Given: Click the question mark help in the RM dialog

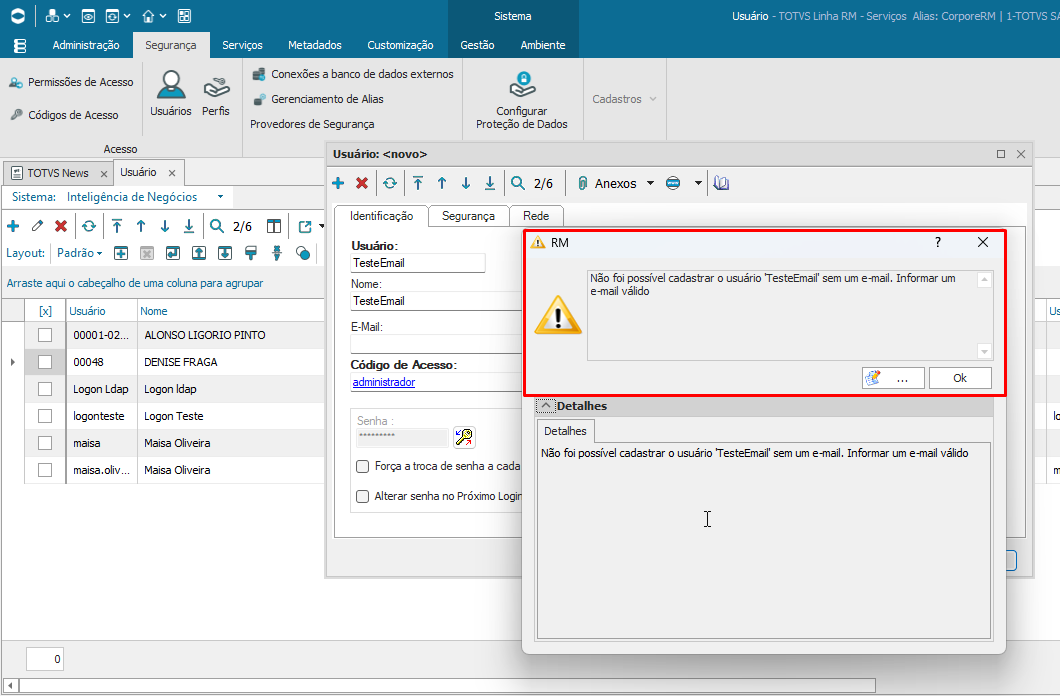Looking at the screenshot, I should tap(938, 243).
